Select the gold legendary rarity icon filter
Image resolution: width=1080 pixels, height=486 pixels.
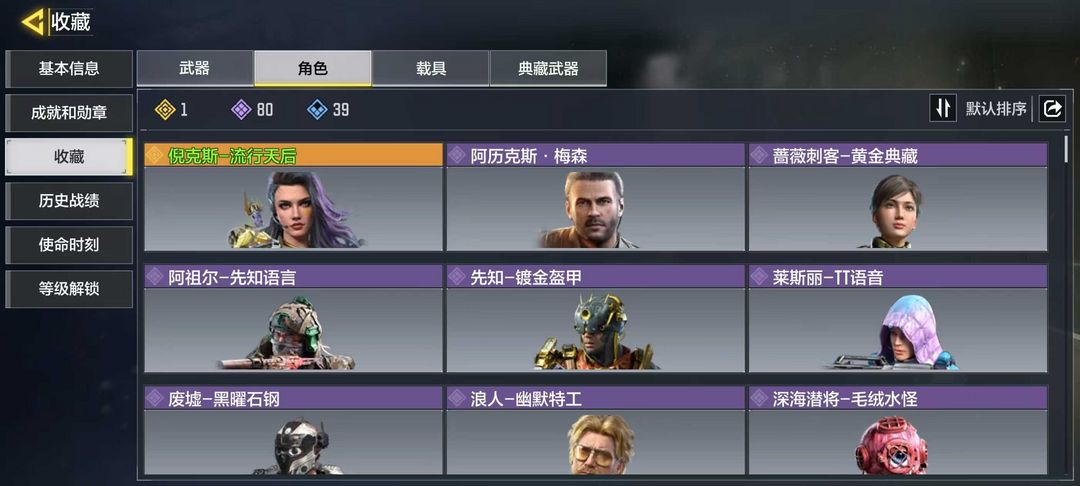(165, 109)
